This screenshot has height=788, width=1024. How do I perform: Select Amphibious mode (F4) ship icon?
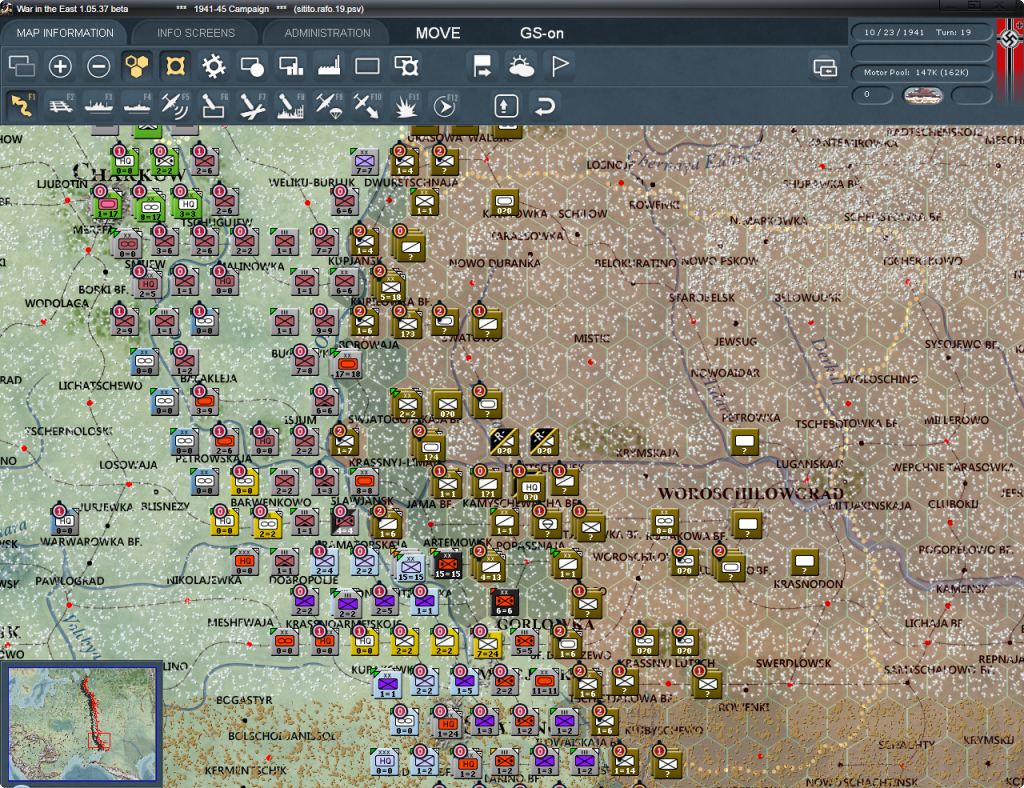click(x=137, y=105)
